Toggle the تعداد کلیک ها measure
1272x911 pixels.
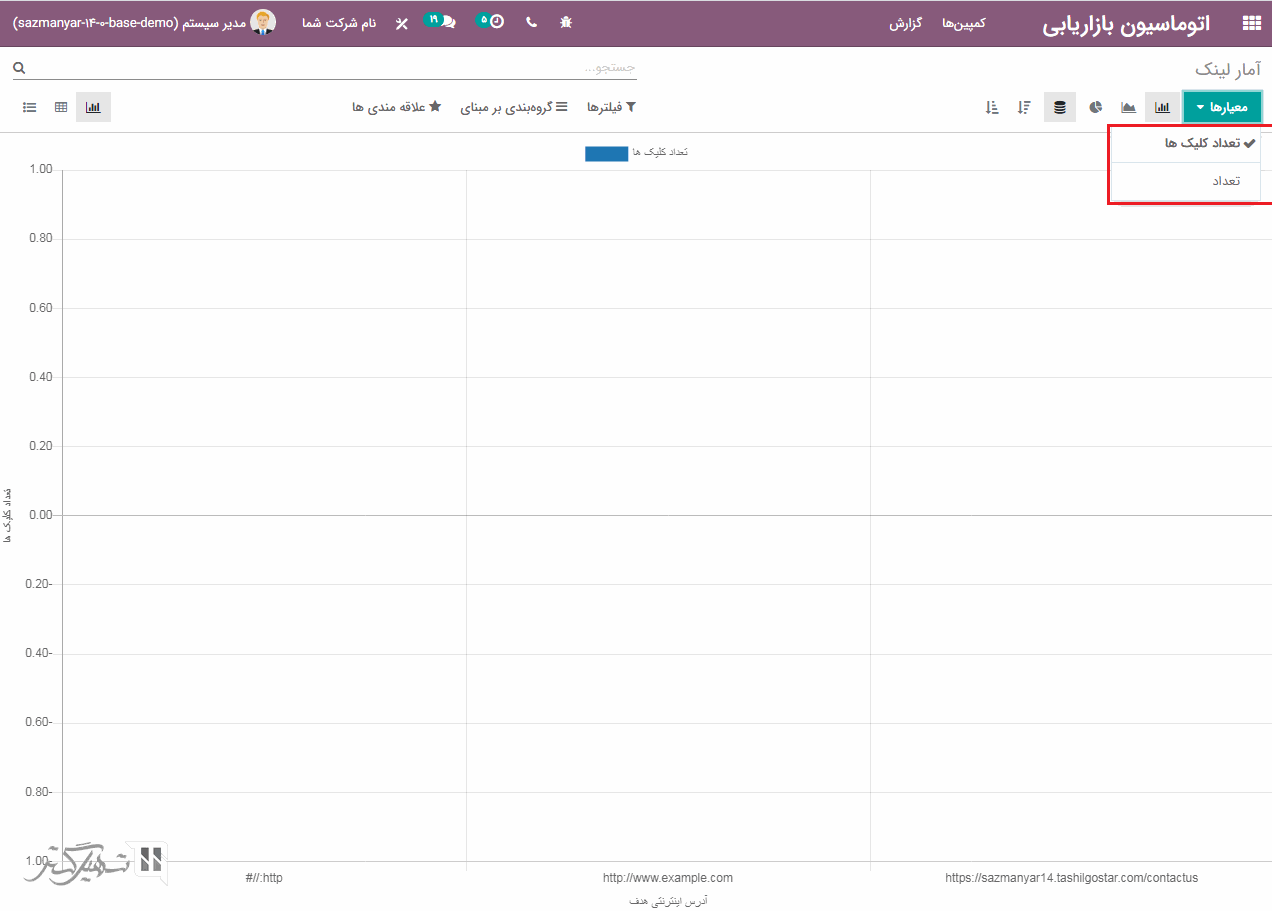1186,144
